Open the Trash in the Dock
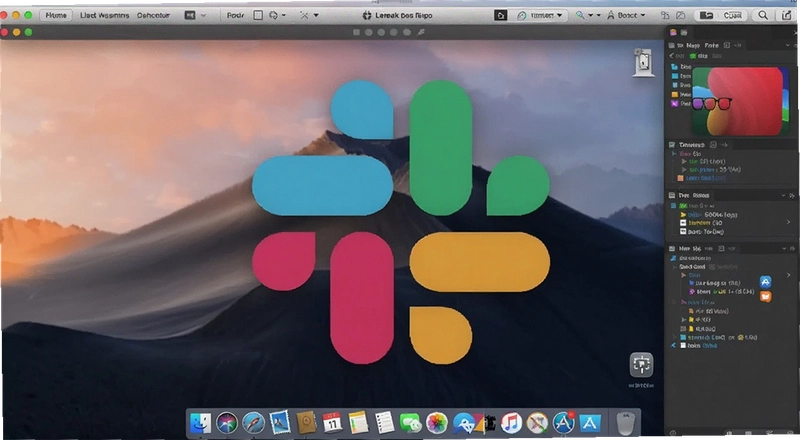This screenshot has width=800, height=440. 626,424
